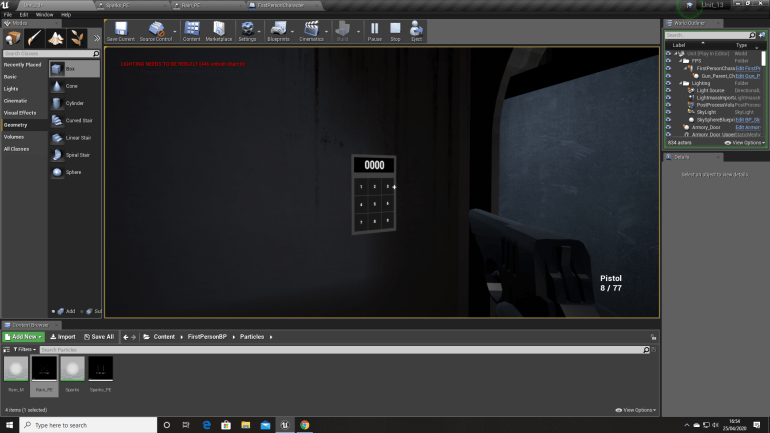Toggle visibility of Light Source
770x433 pixels.
tap(668, 90)
